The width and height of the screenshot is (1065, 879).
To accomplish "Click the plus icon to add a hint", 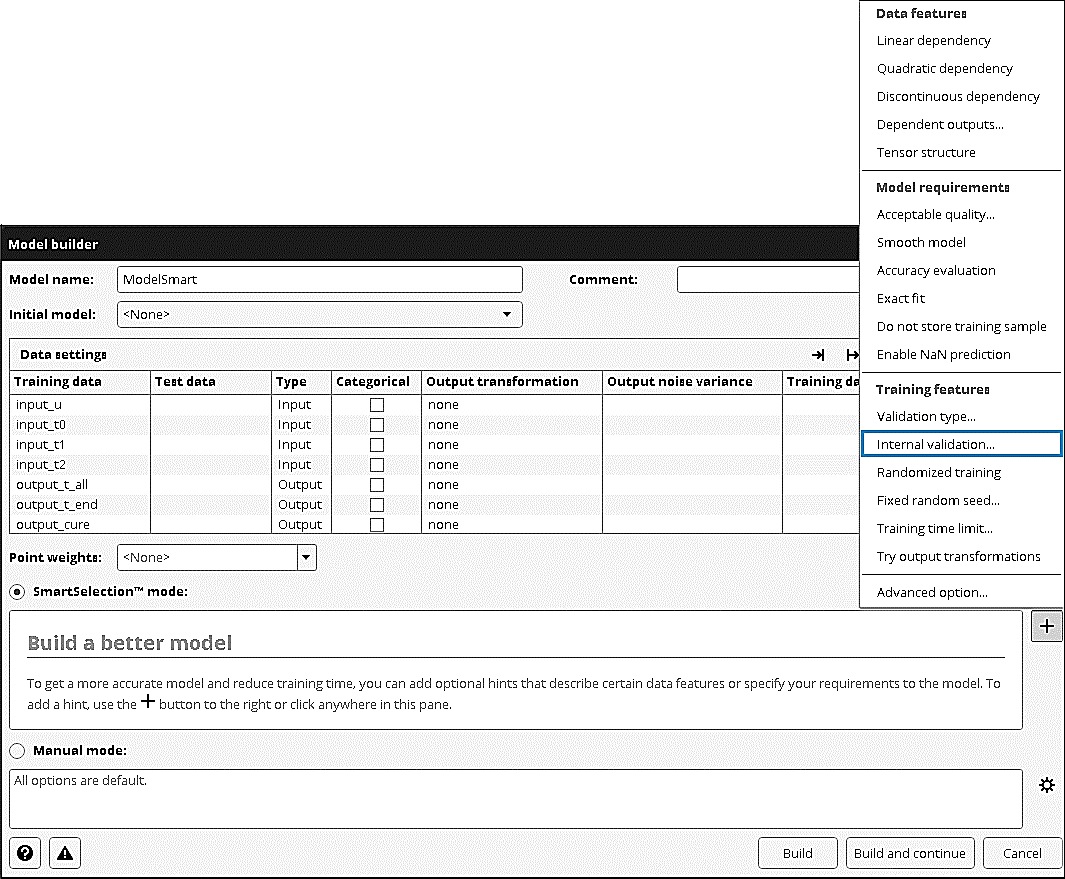I will pyautogui.click(x=1047, y=626).
